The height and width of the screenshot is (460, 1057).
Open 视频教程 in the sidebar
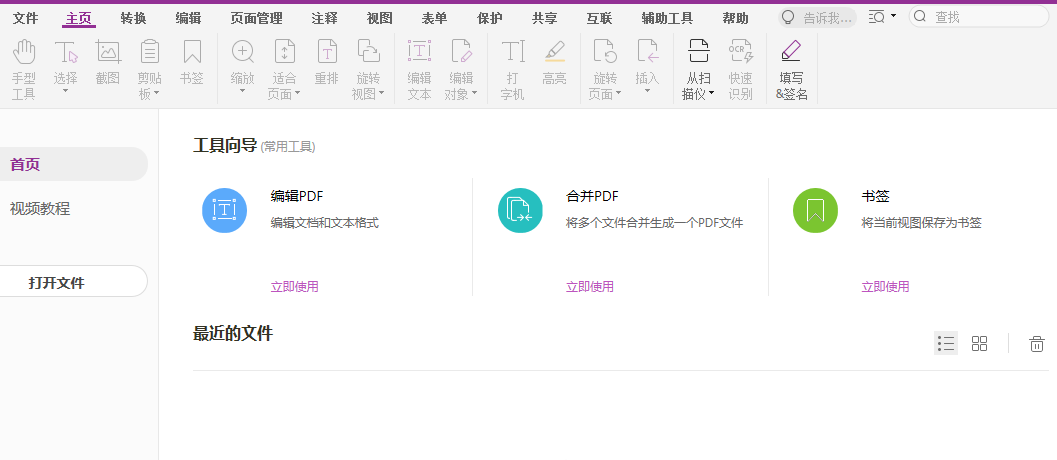pyautogui.click(x=40, y=208)
